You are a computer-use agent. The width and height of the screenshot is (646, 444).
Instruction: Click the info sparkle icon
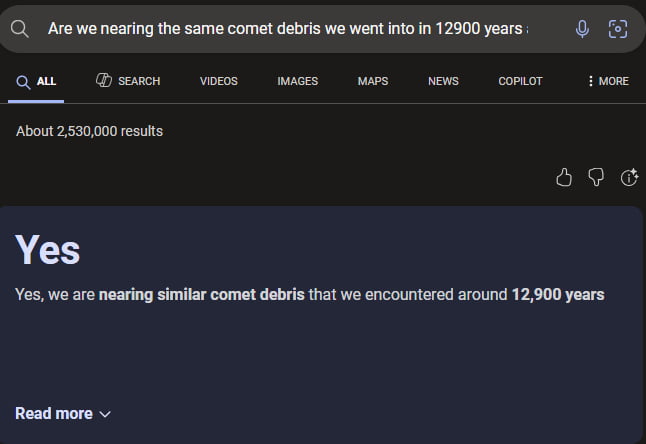pos(629,177)
